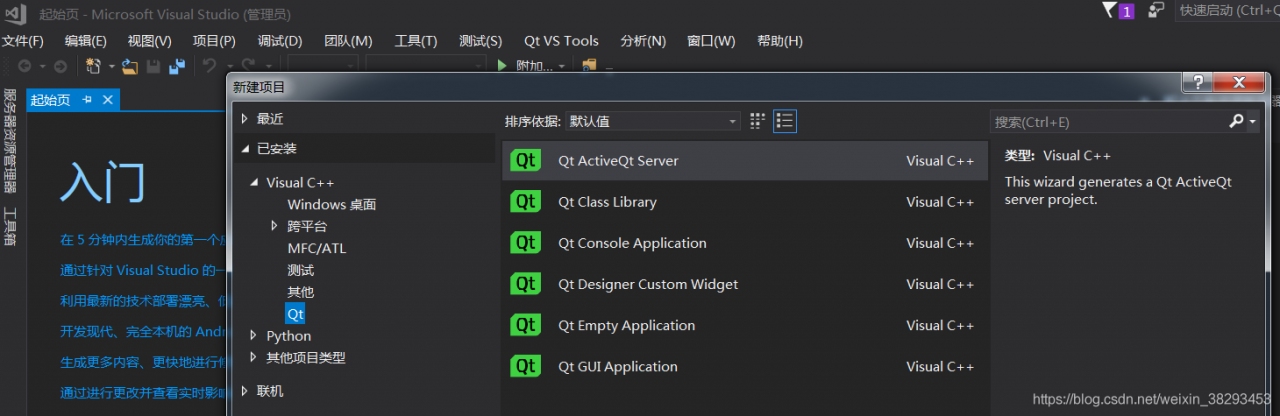1280x416 pixels.
Task: Expand the Python tree node
Action: click(254, 336)
